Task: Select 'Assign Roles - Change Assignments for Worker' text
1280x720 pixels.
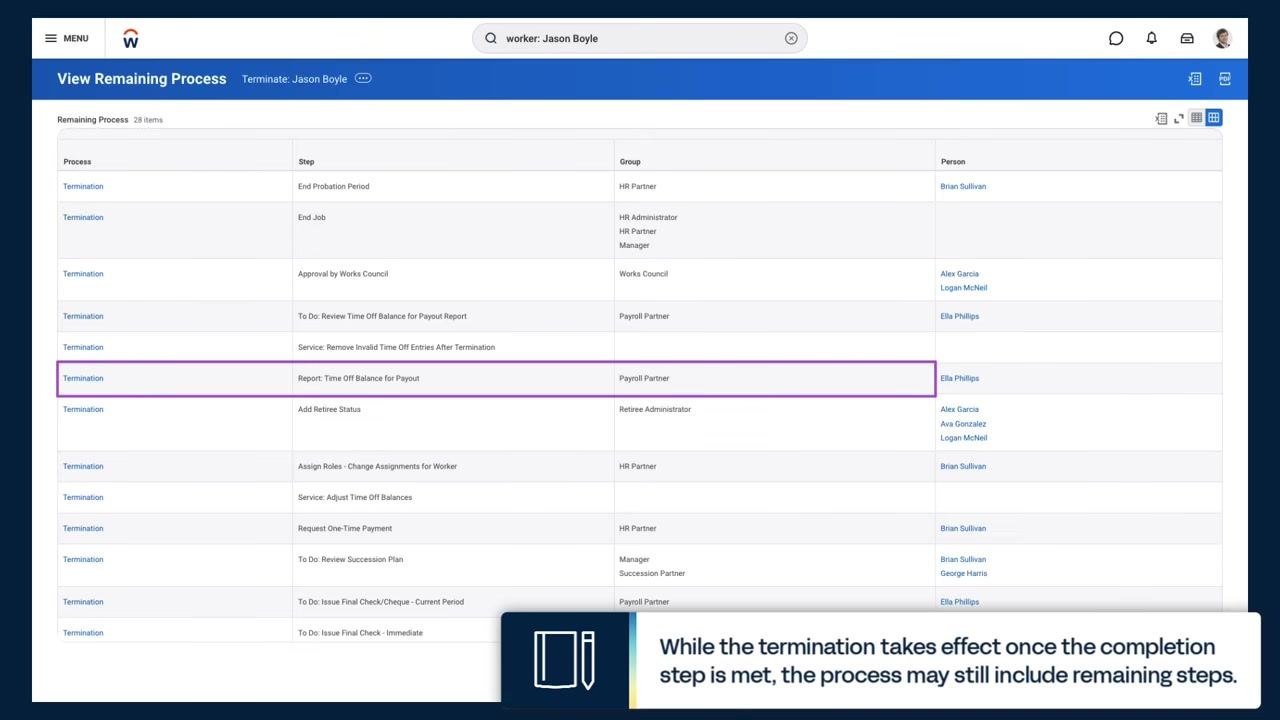Action: pyautogui.click(x=378, y=466)
